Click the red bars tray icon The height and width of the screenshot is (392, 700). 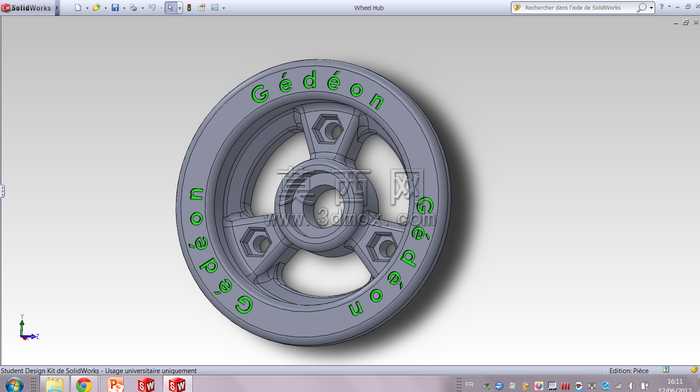(565, 386)
